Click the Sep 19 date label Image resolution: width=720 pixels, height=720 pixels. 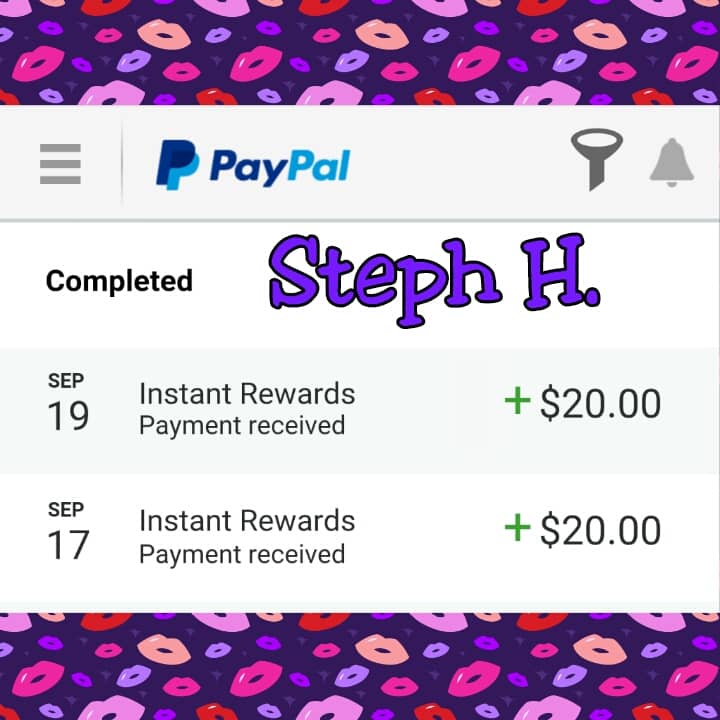point(68,401)
